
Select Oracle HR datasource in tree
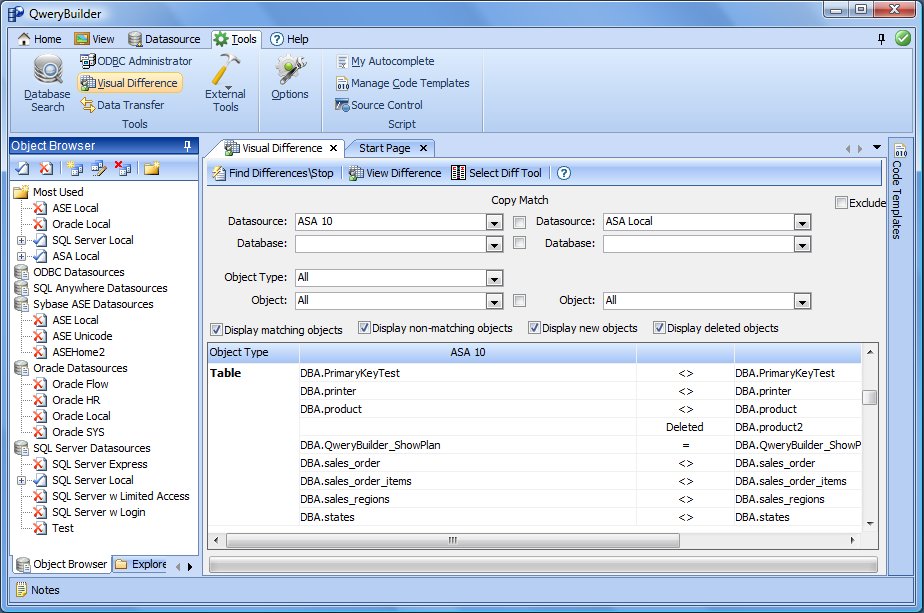[x=76, y=400]
